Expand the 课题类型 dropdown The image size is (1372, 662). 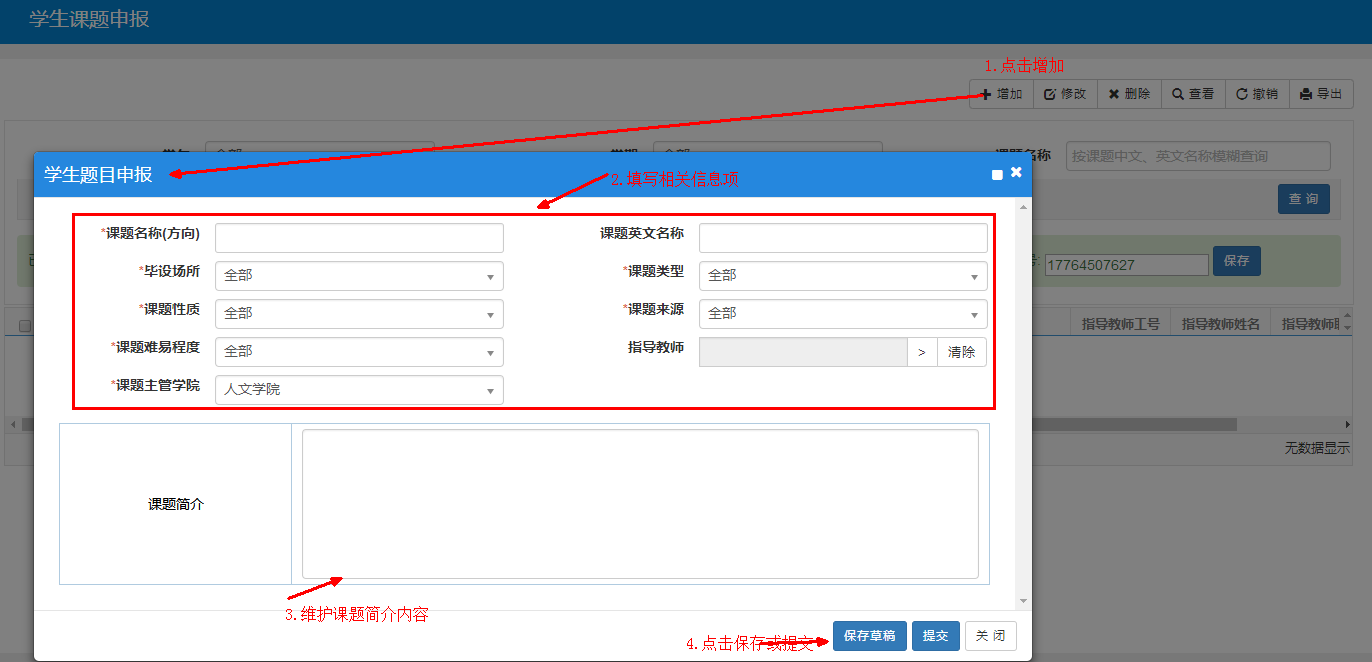843,276
